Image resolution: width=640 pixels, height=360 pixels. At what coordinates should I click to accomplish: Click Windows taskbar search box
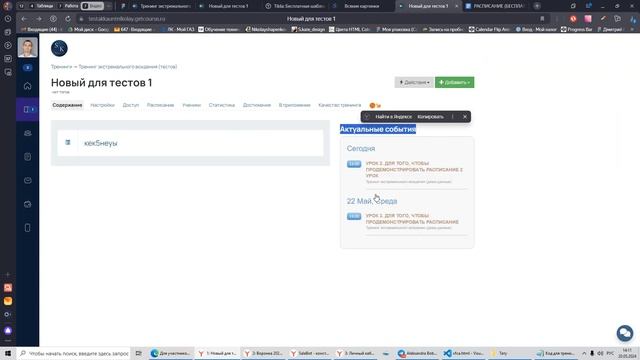pyautogui.click(x=74, y=353)
